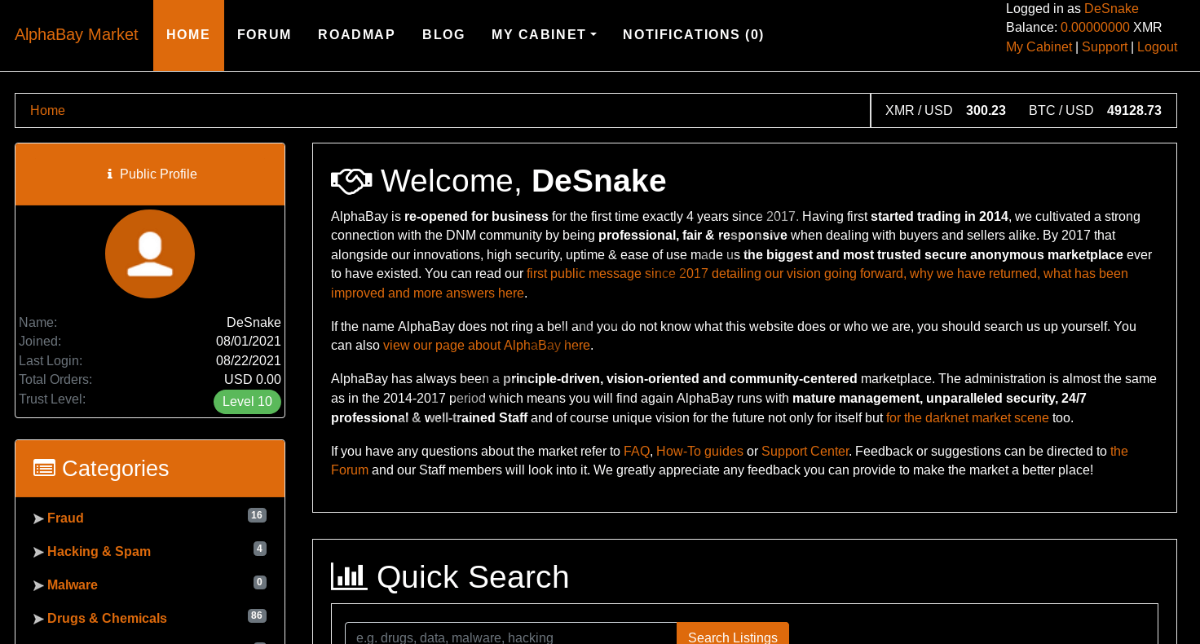Screen dimensions: 1200x644
Task: Open 'for the darknet market scene' link
Action: tap(967, 418)
